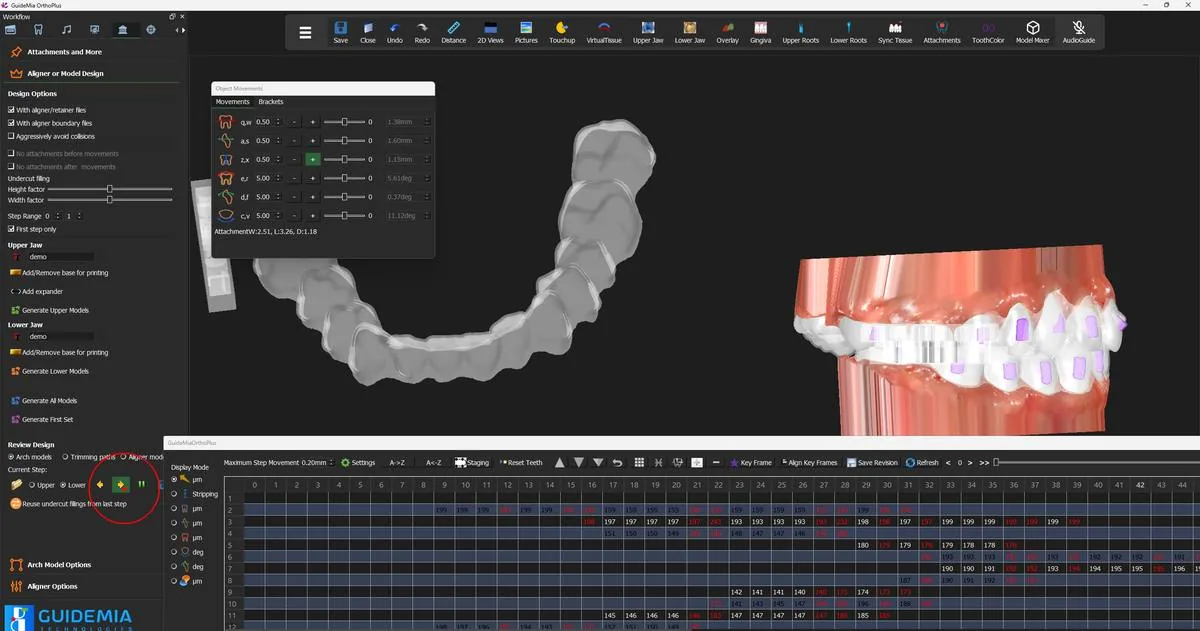Save the project with Save icon

click(x=341, y=31)
